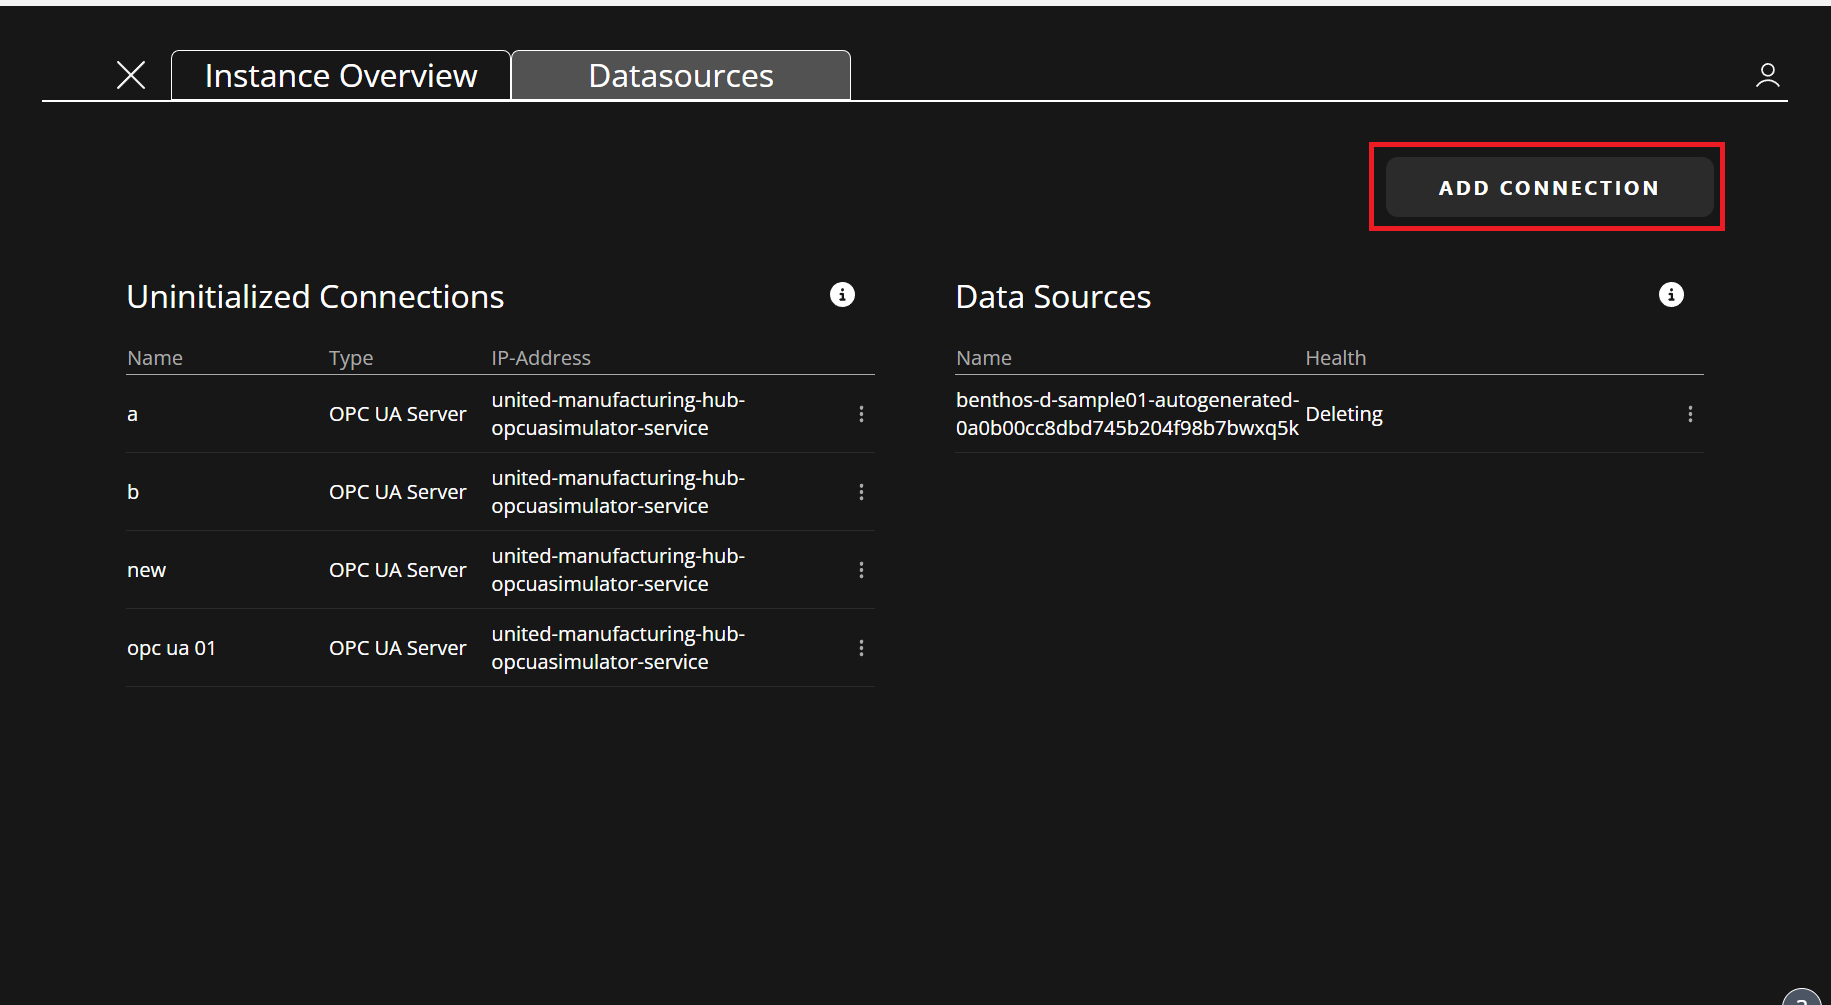Image resolution: width=1831 pixels, height=1005 pixels.
Task: Click the X close icon
Action: (131, 75)
